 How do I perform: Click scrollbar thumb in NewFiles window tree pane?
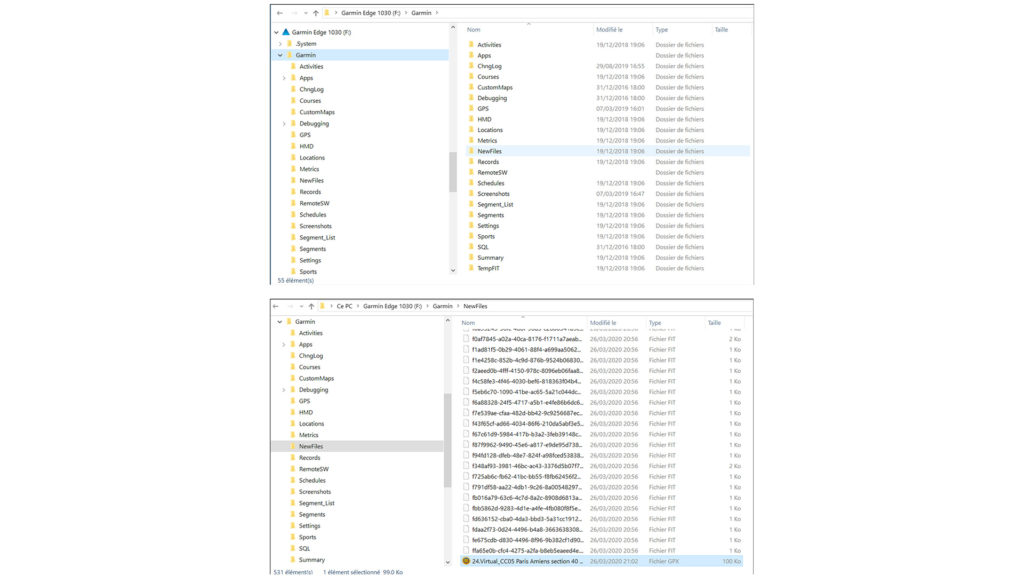tap(447, 440)
